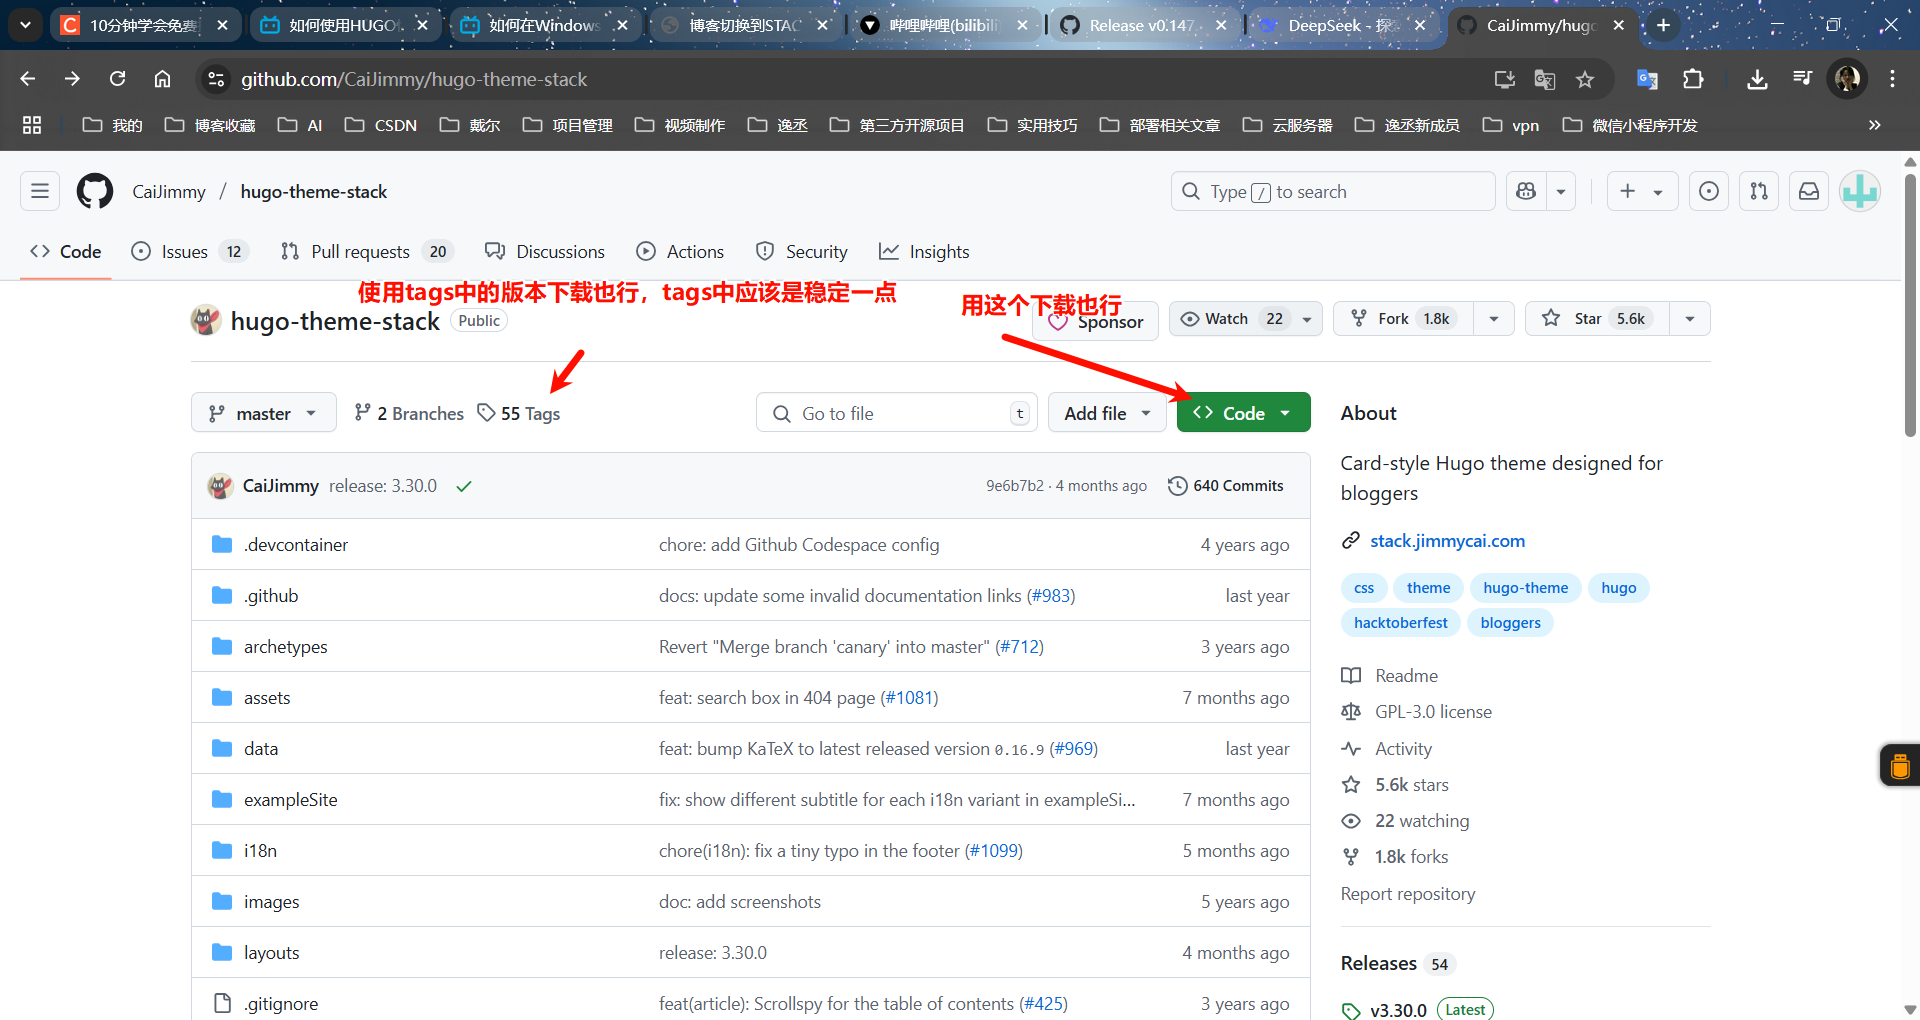Expand the create new plus dropdown
The height and width of the screenshot is (1020, 1920).
tap(1642, 191)
